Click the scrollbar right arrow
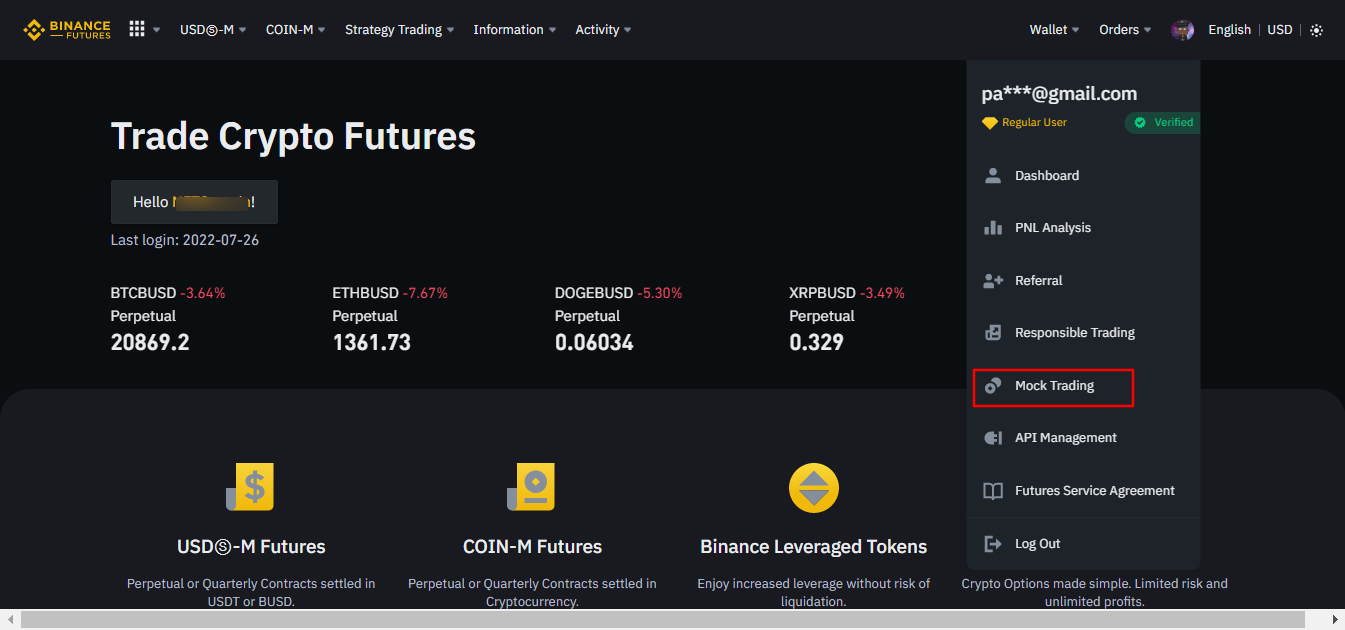 click(1336, 620)
